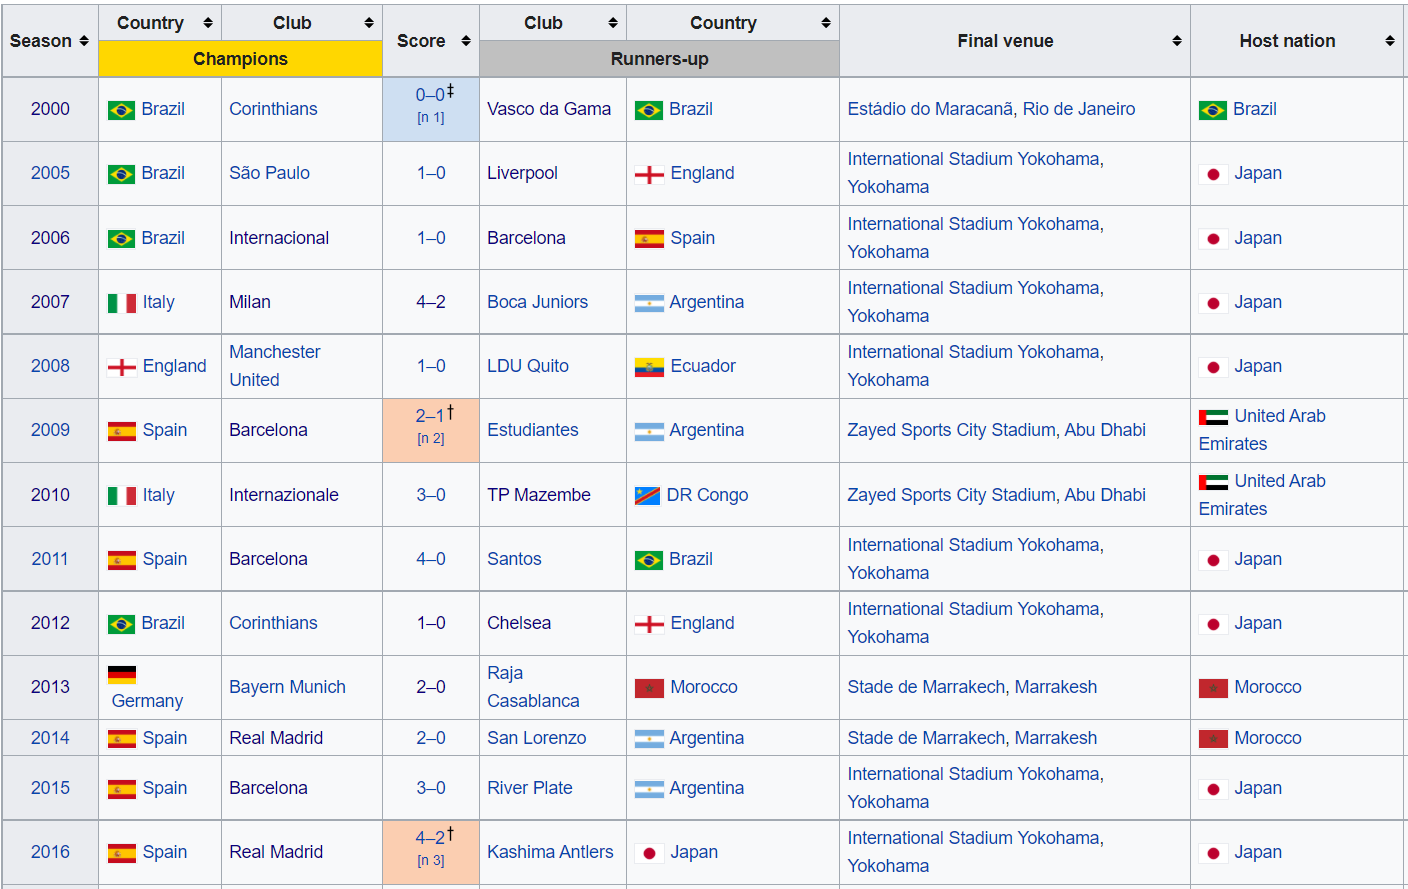This screenshot has width=1408, height=889.
Task: Open the Estádio do Maracanã venue link
Action: (931, 109)
